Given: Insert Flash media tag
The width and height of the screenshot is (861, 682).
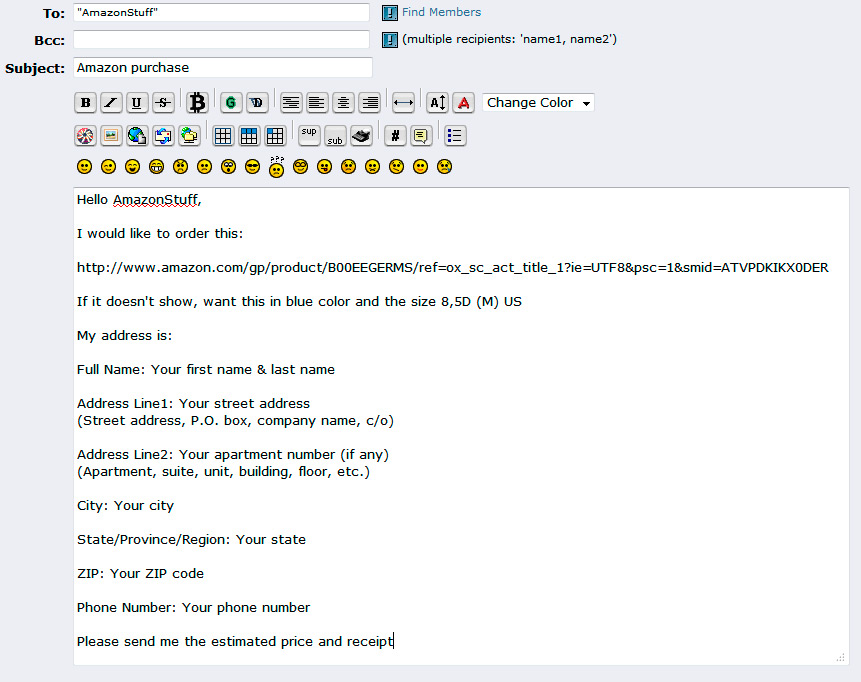Looking at the screenshot, I should tap(85, 136).
